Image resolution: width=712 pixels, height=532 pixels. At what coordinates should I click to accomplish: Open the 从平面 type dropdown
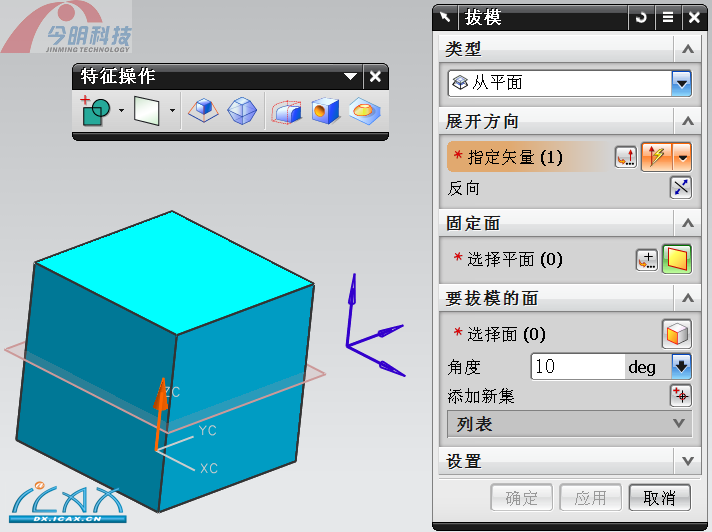pyautogui.click(x=682, y=84)
